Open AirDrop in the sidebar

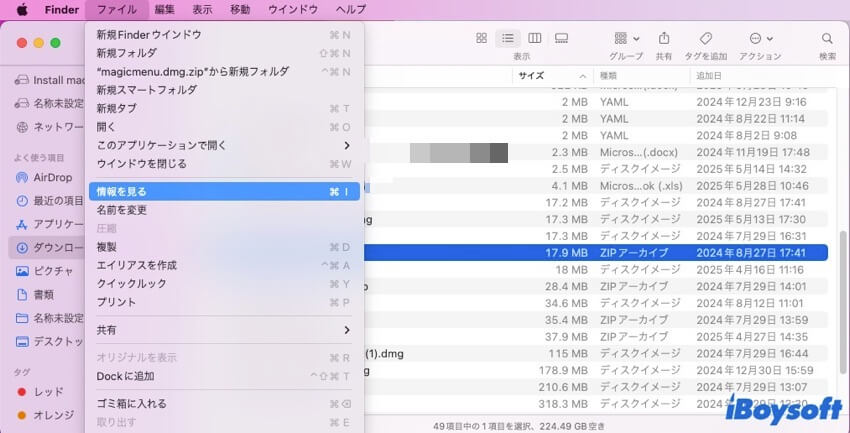coord(52,177)
